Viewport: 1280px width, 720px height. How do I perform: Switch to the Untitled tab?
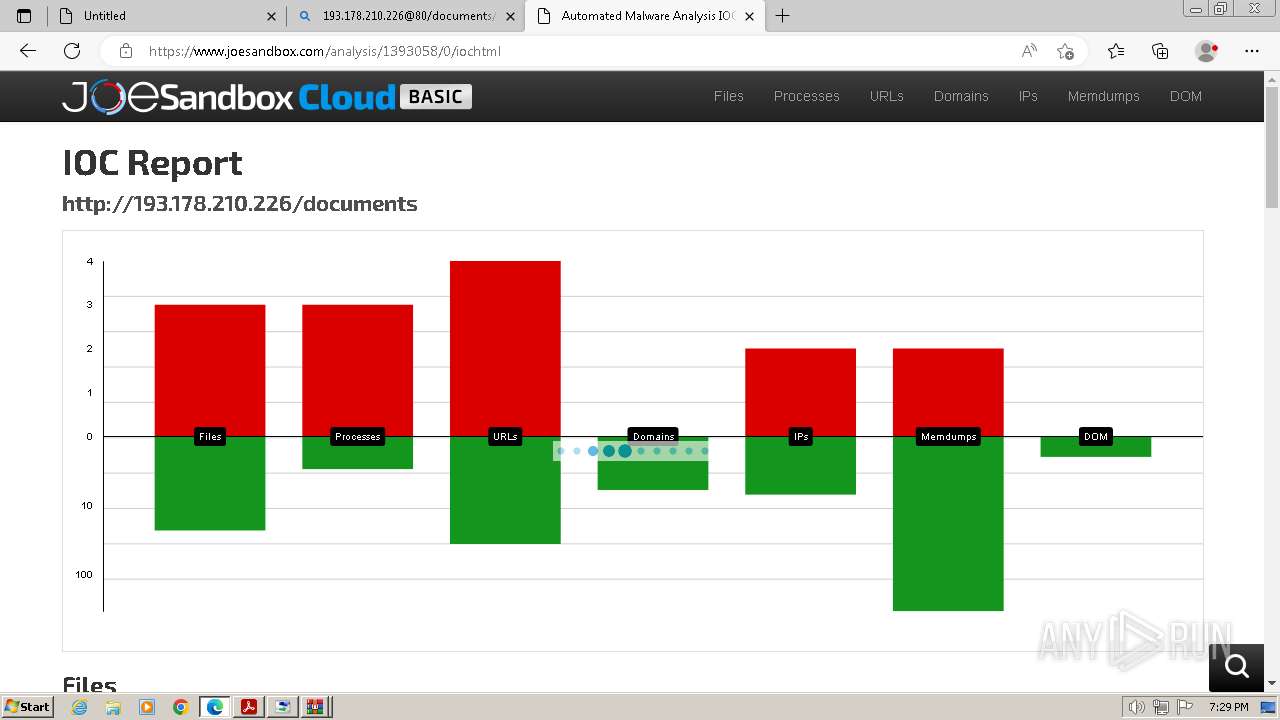[168, 16]
